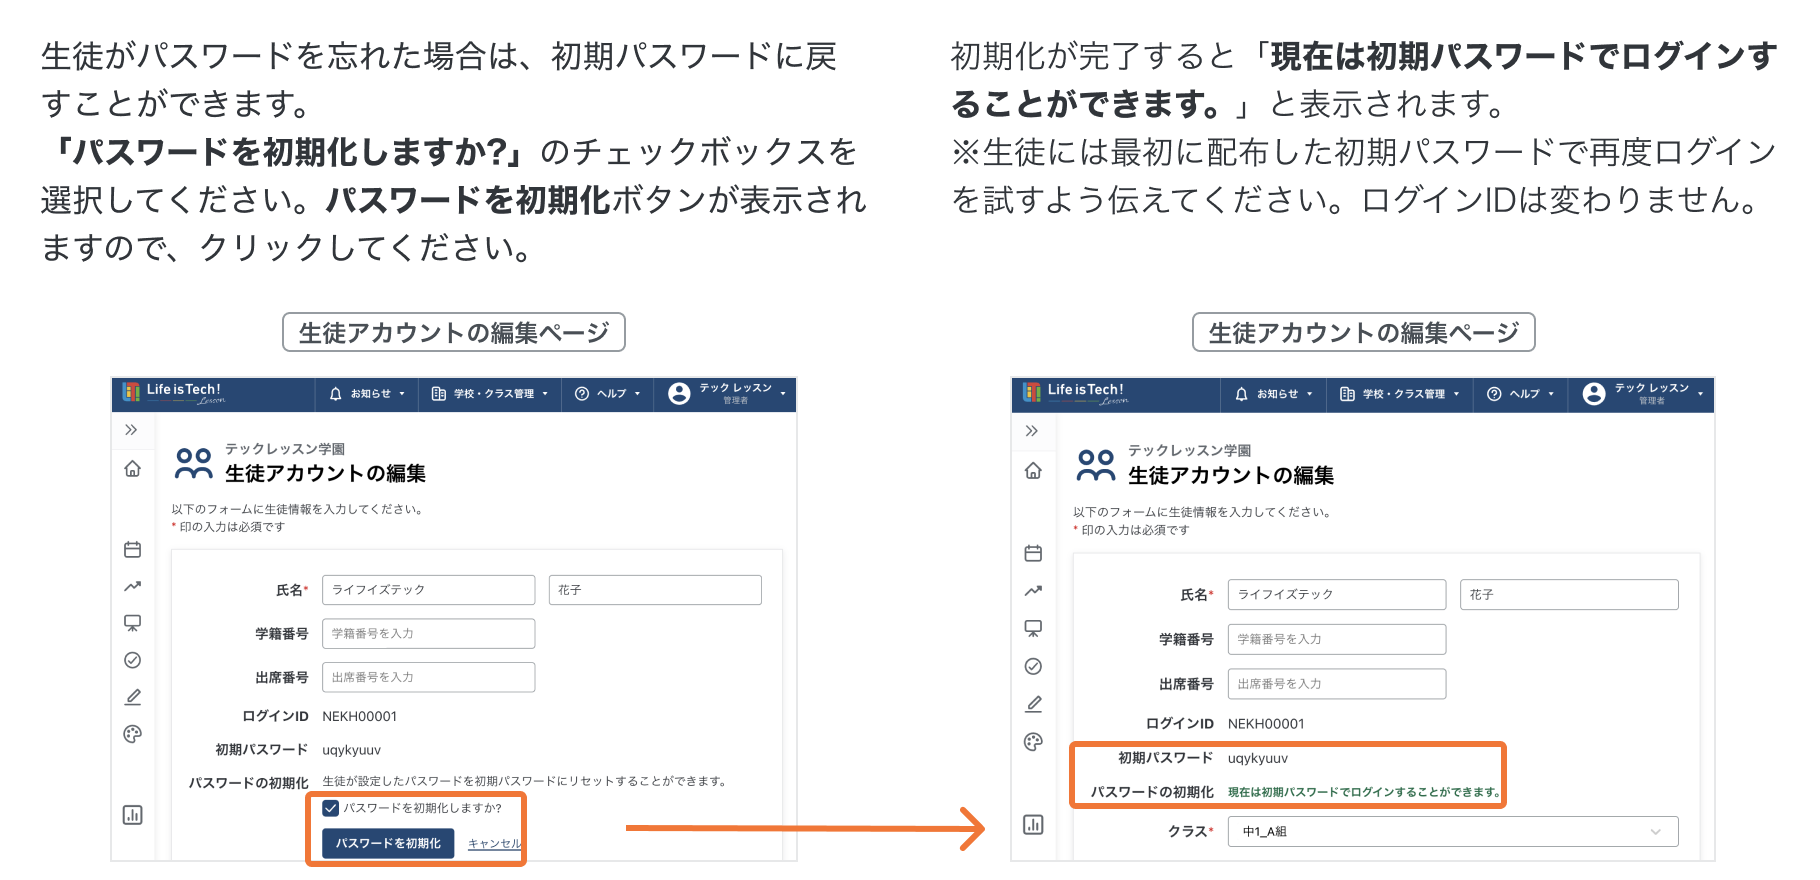The width and height of the screenshot is (1820, 880).
Task: Toggle the パスワードを初期化しますか? checkbox
Action: pos(331,808)
